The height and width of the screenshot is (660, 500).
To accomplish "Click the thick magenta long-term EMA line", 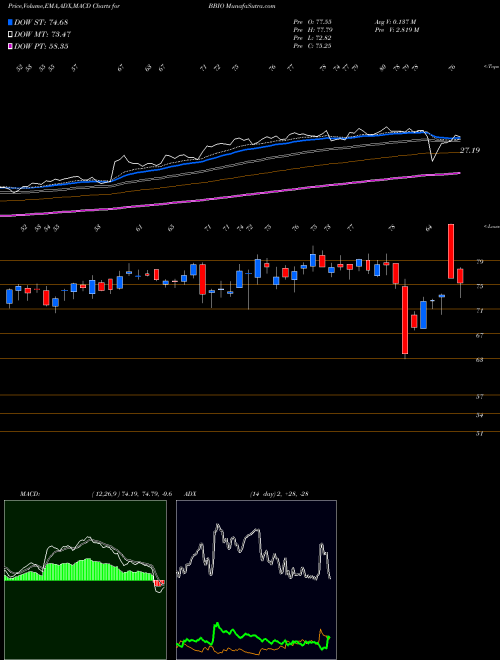I will [x=230, y=197].
